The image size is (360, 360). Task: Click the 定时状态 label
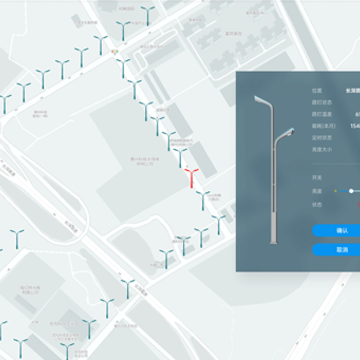click(x=322, y=138)
